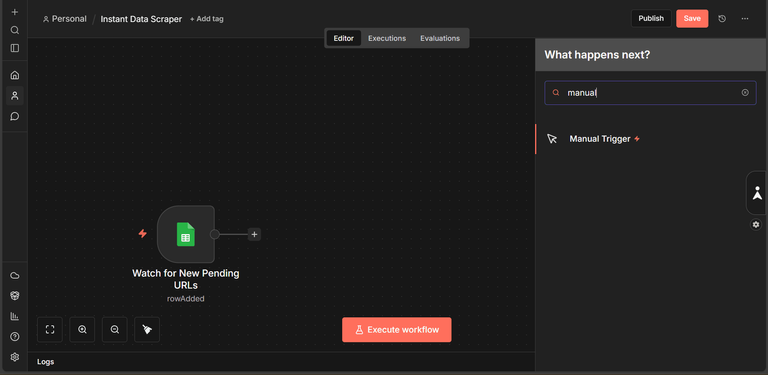
Task: Clear the node search field text
Action: click(745, 93)
